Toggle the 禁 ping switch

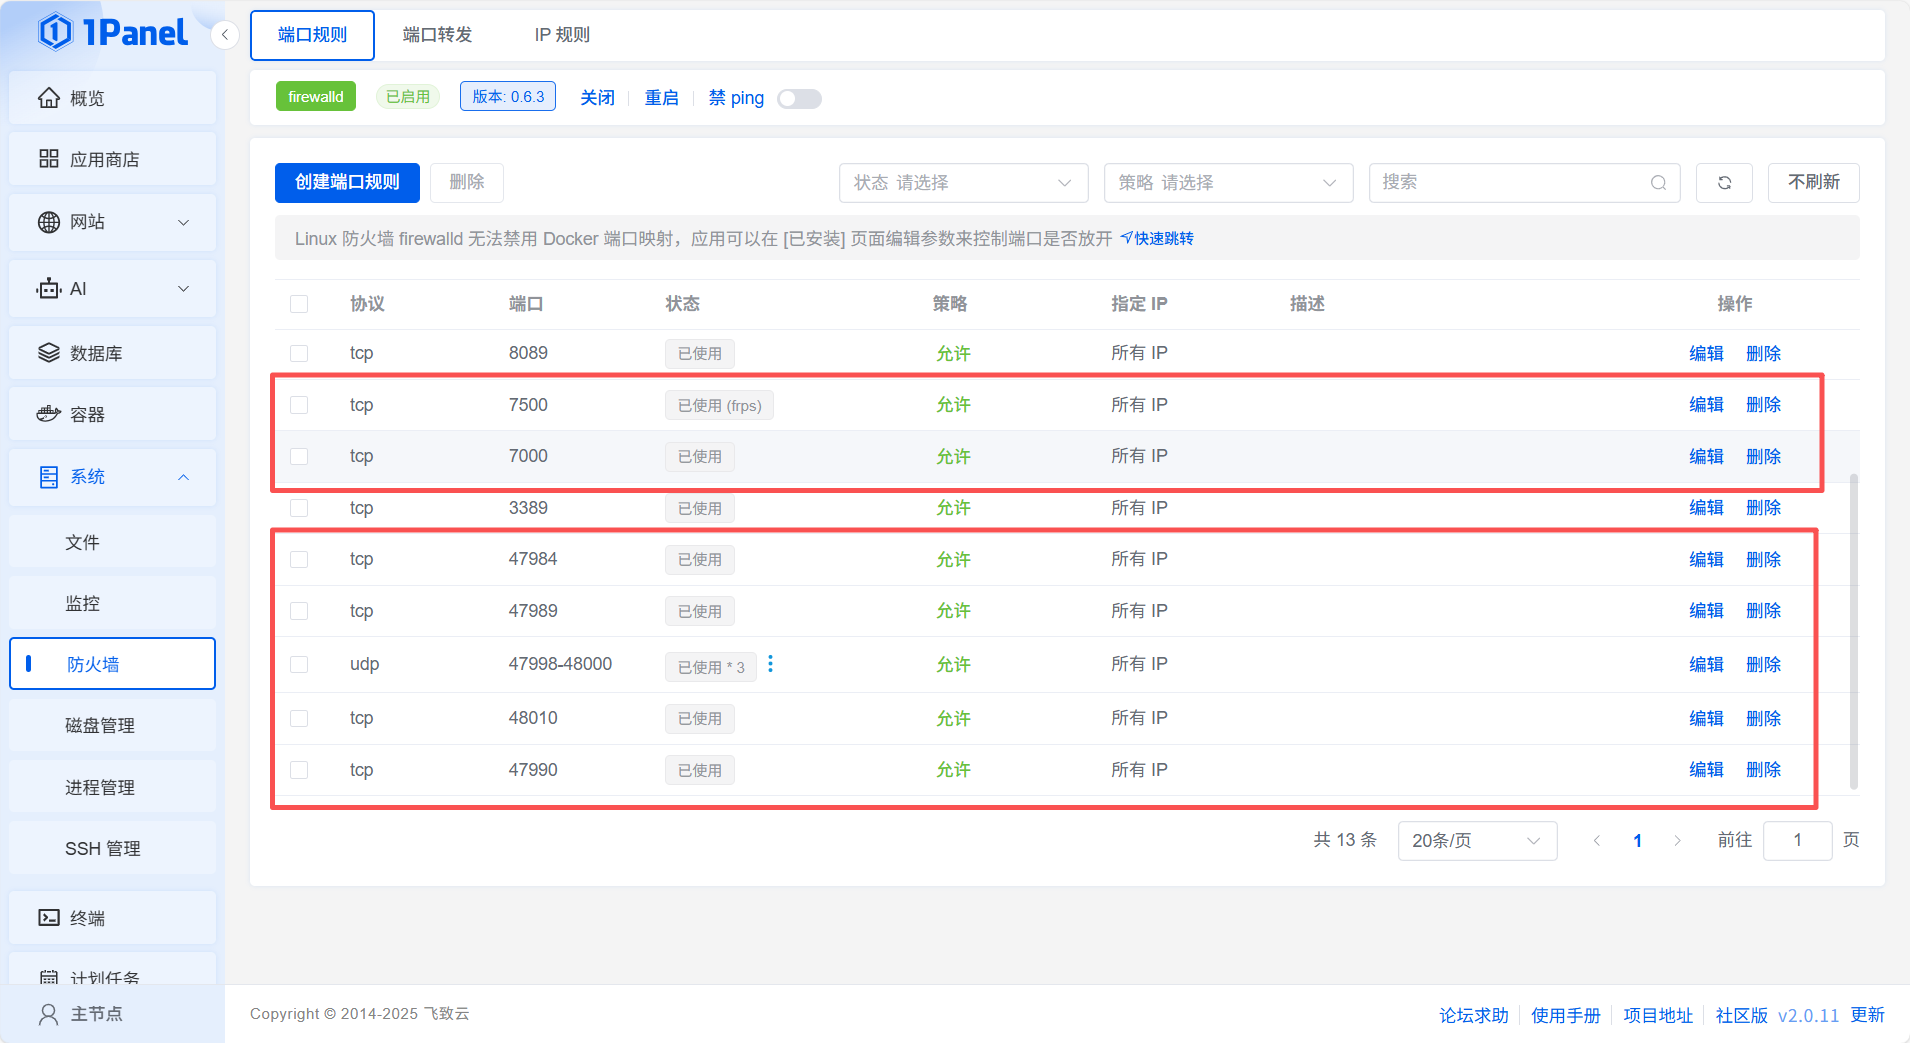point(799,98)
